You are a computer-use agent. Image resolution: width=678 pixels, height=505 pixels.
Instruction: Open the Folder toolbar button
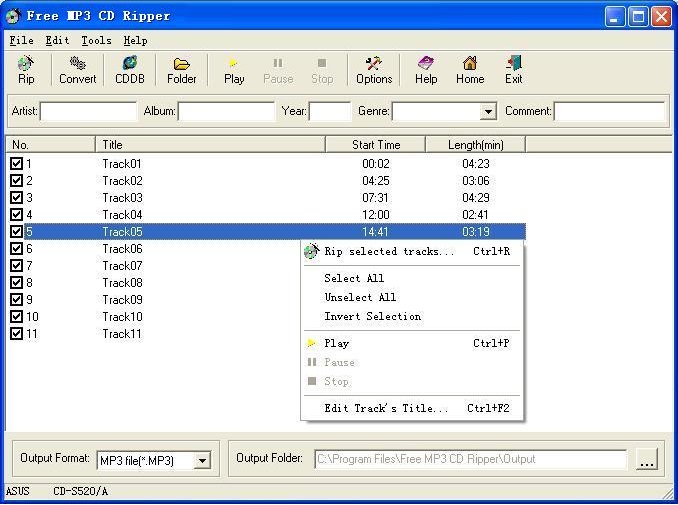click(182, 69)
